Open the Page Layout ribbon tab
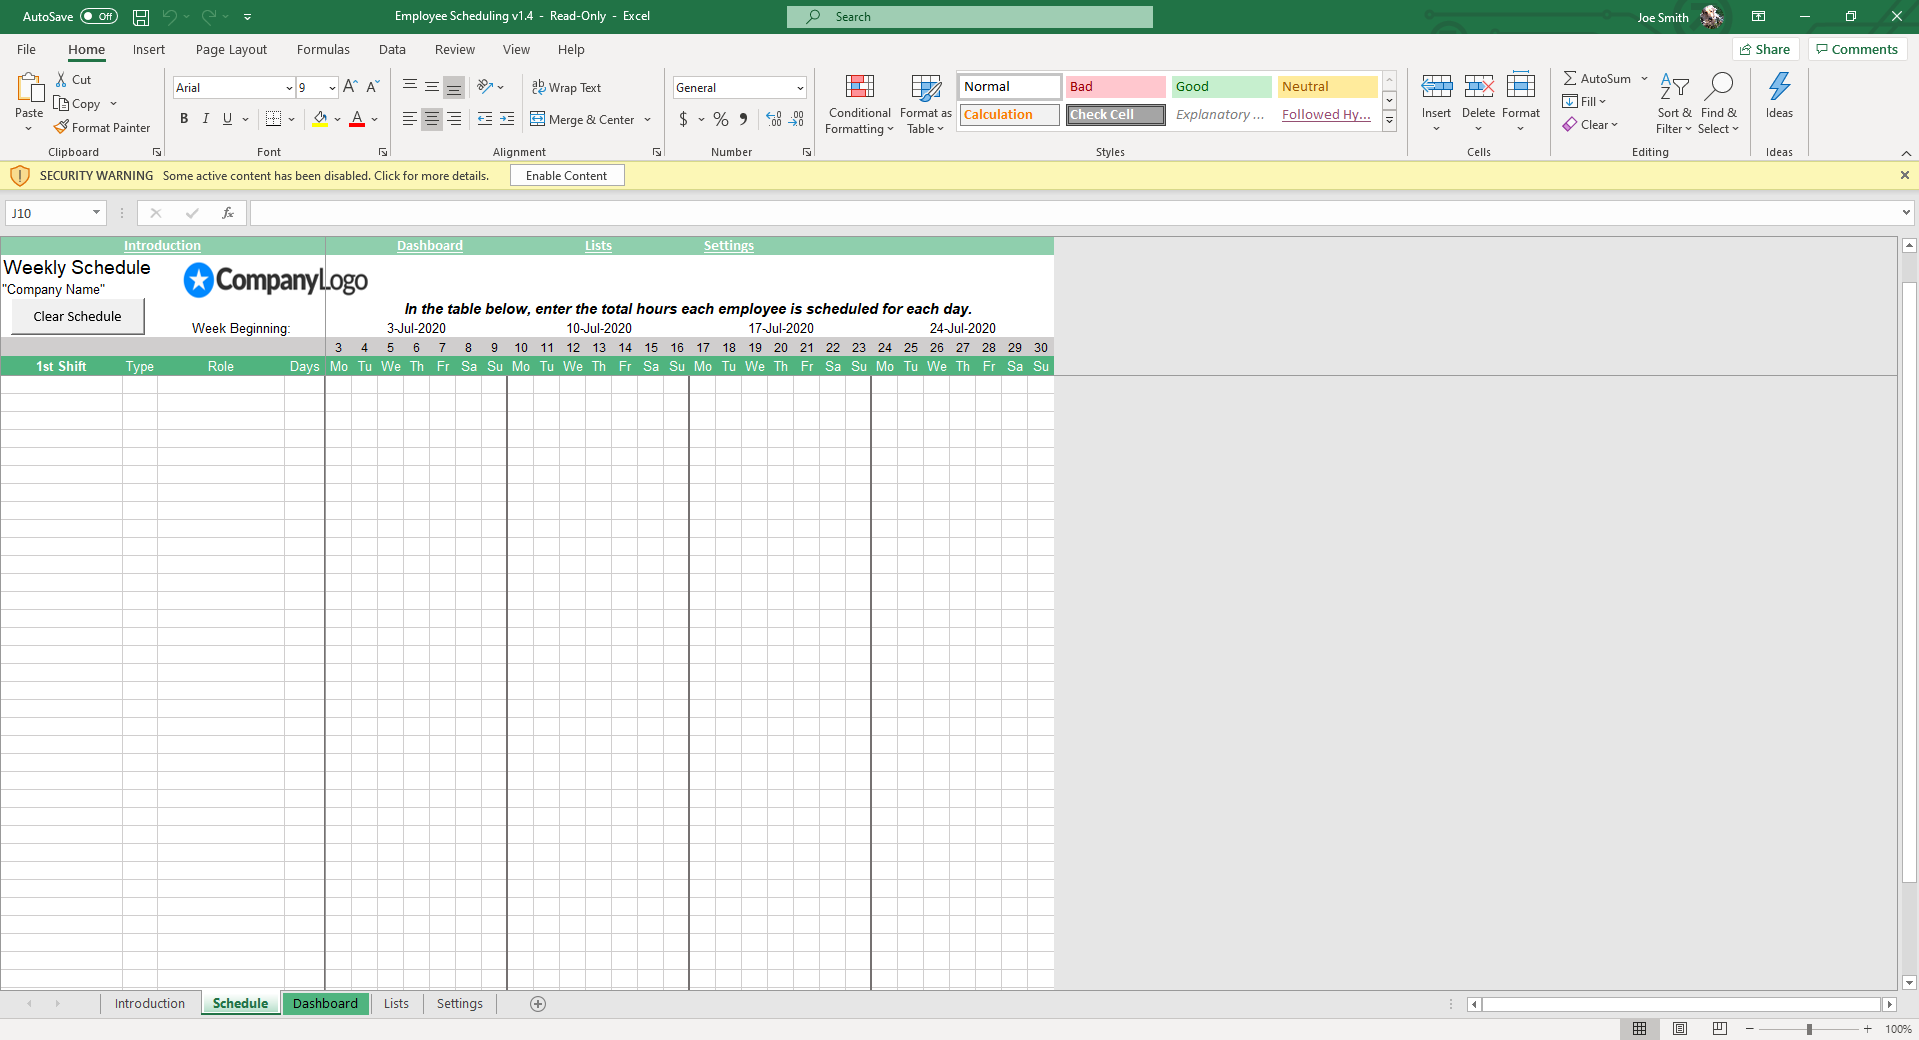Screen dimensions: 1919x1040 click(x=231, y=49)
